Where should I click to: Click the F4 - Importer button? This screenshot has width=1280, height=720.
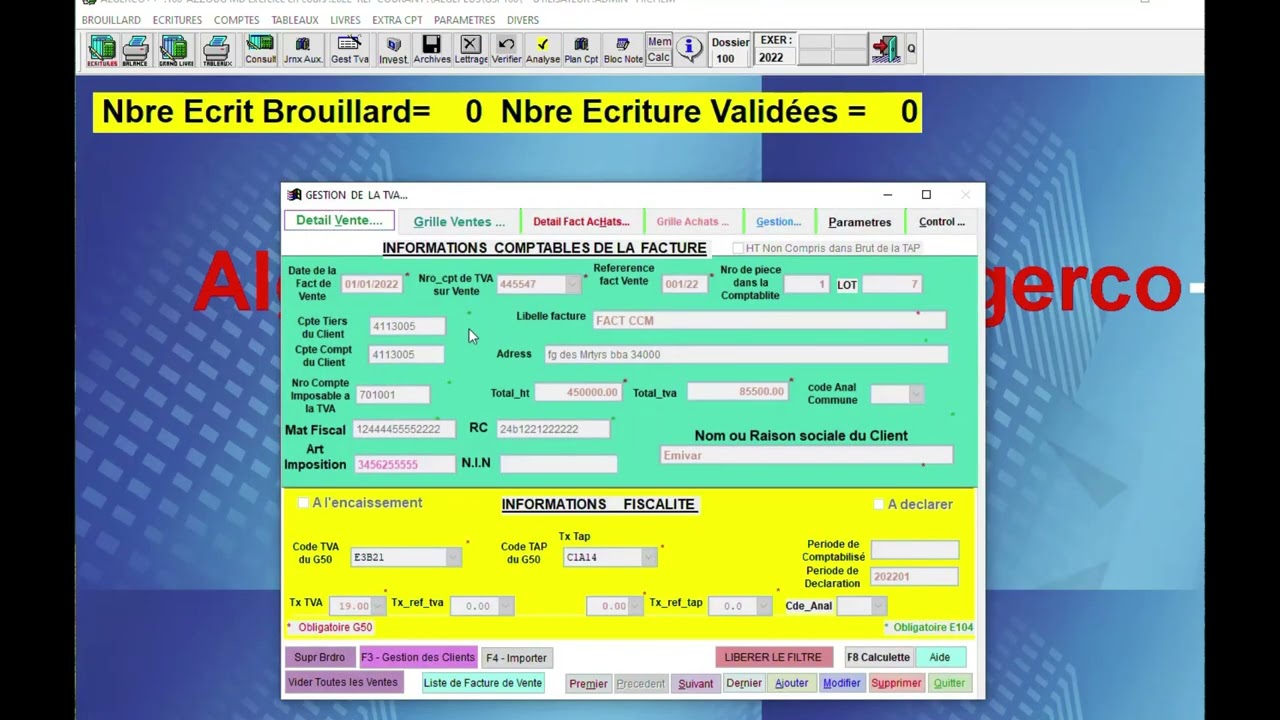click(517, 658)
